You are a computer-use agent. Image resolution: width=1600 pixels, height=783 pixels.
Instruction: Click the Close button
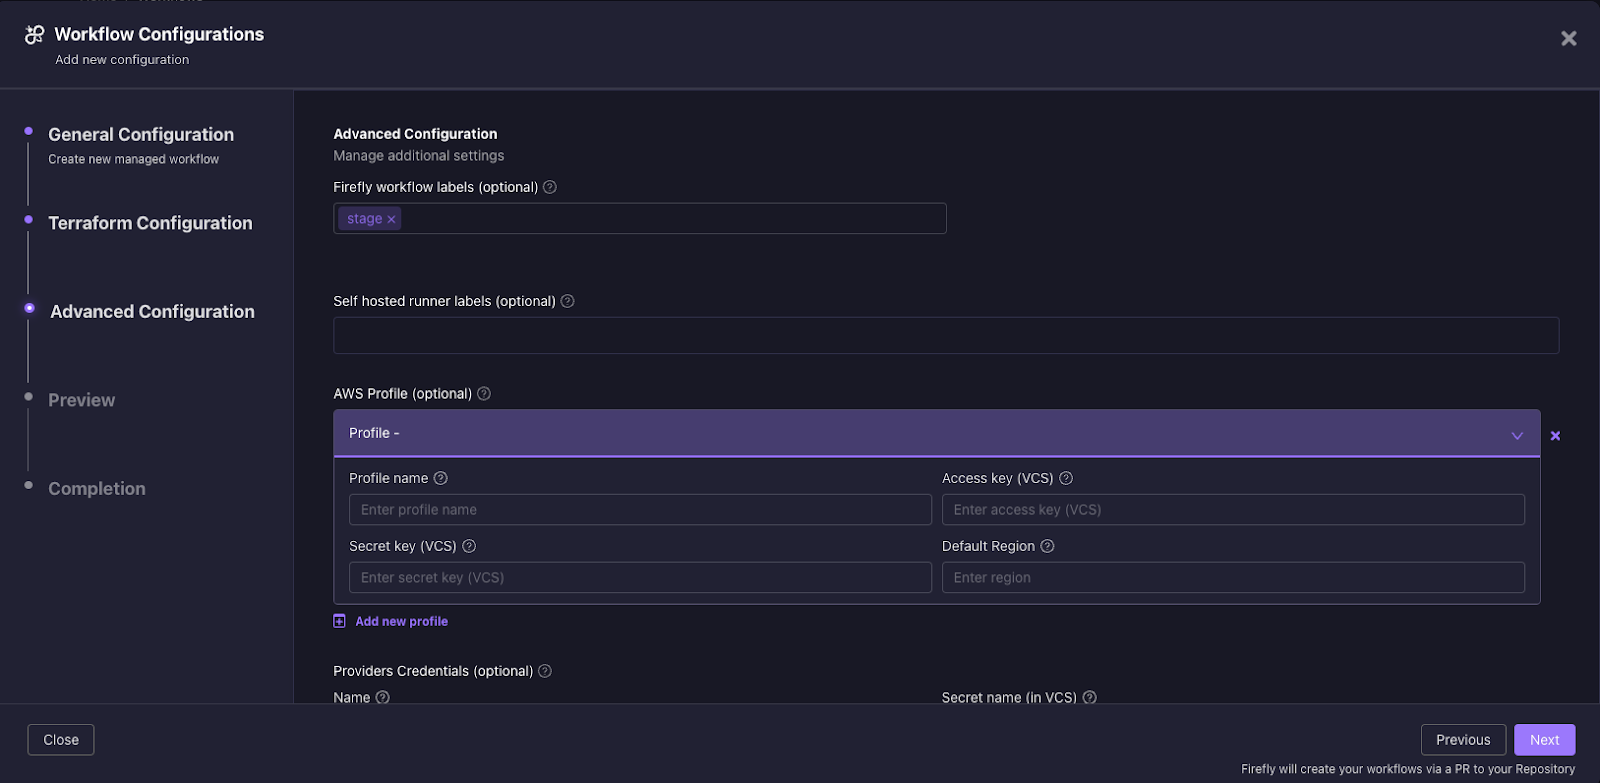61,740
